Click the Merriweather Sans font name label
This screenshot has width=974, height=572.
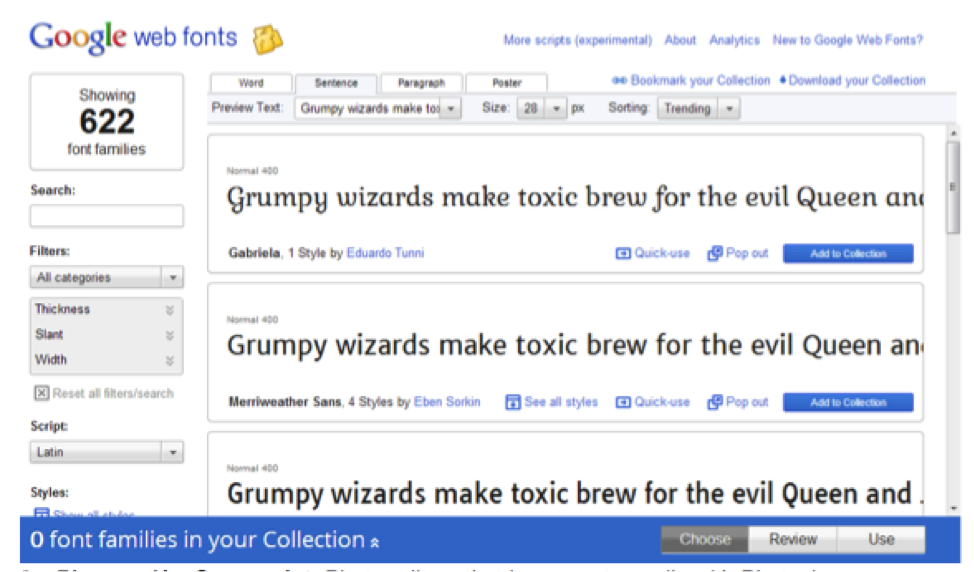point(285,402)
